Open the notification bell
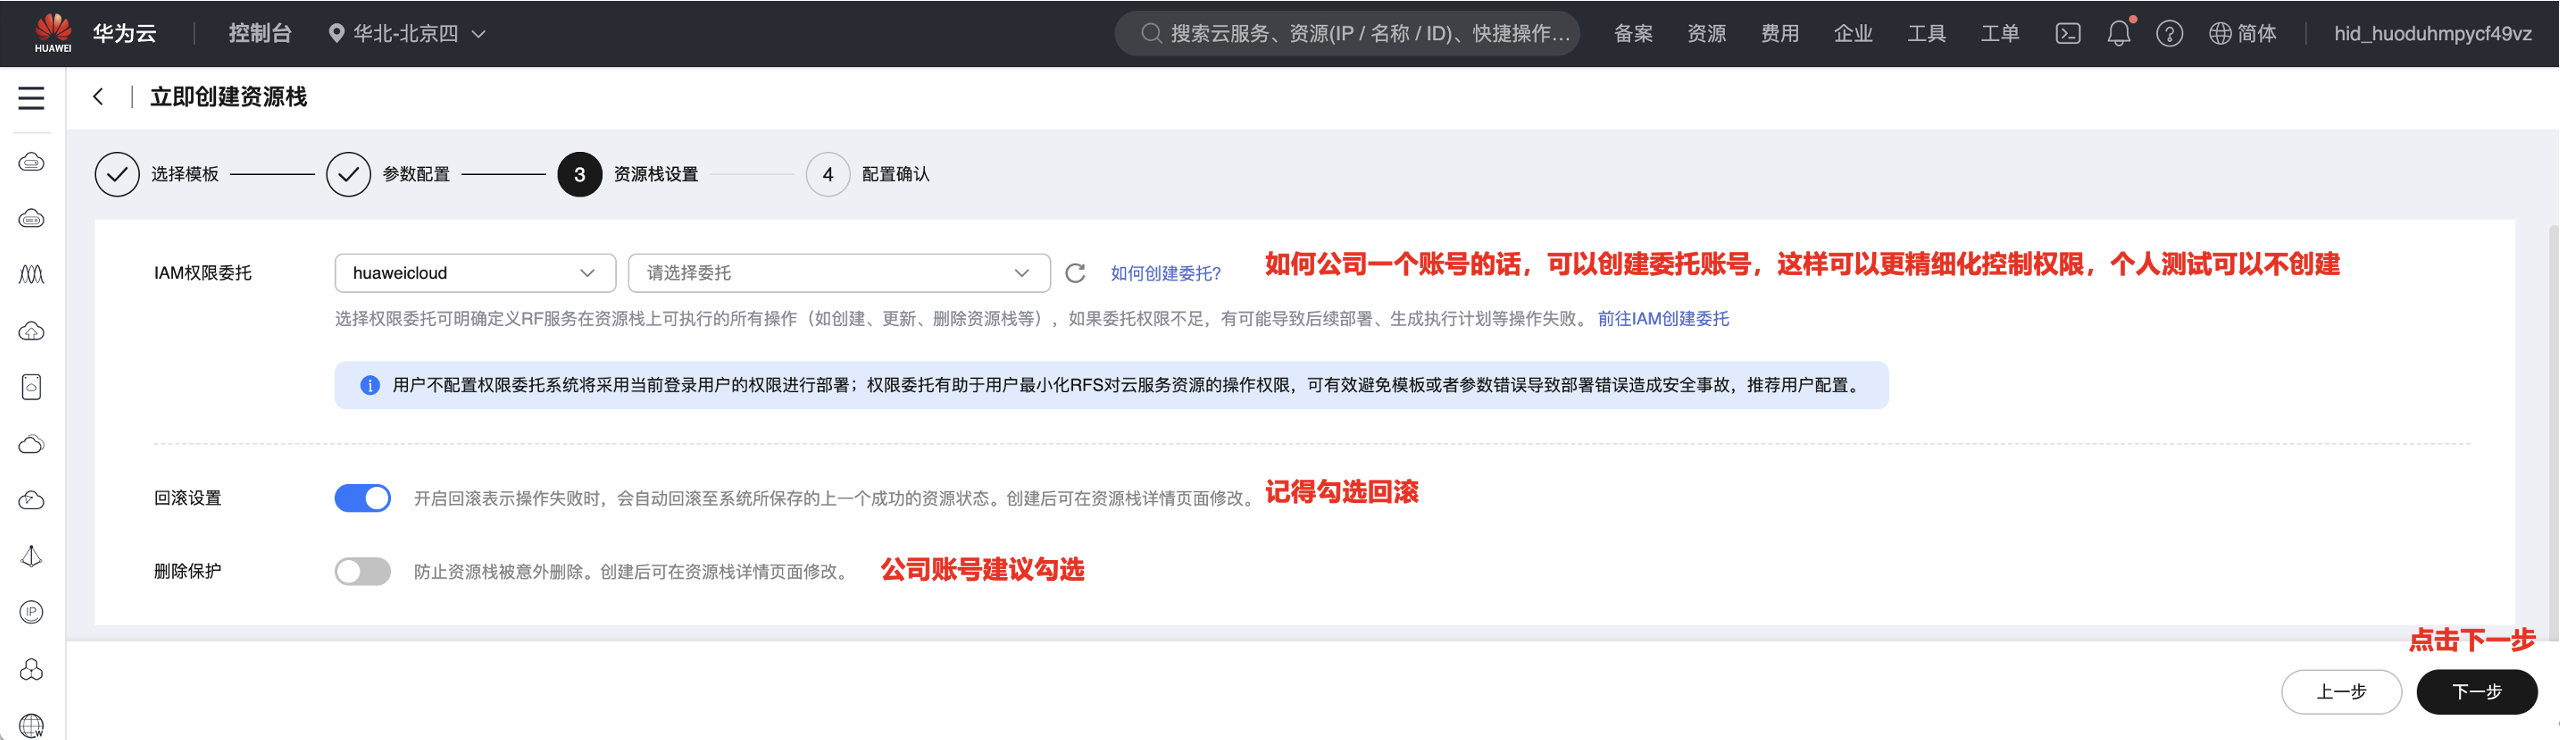This screenshot has height=740, width=2560. 2119,33
